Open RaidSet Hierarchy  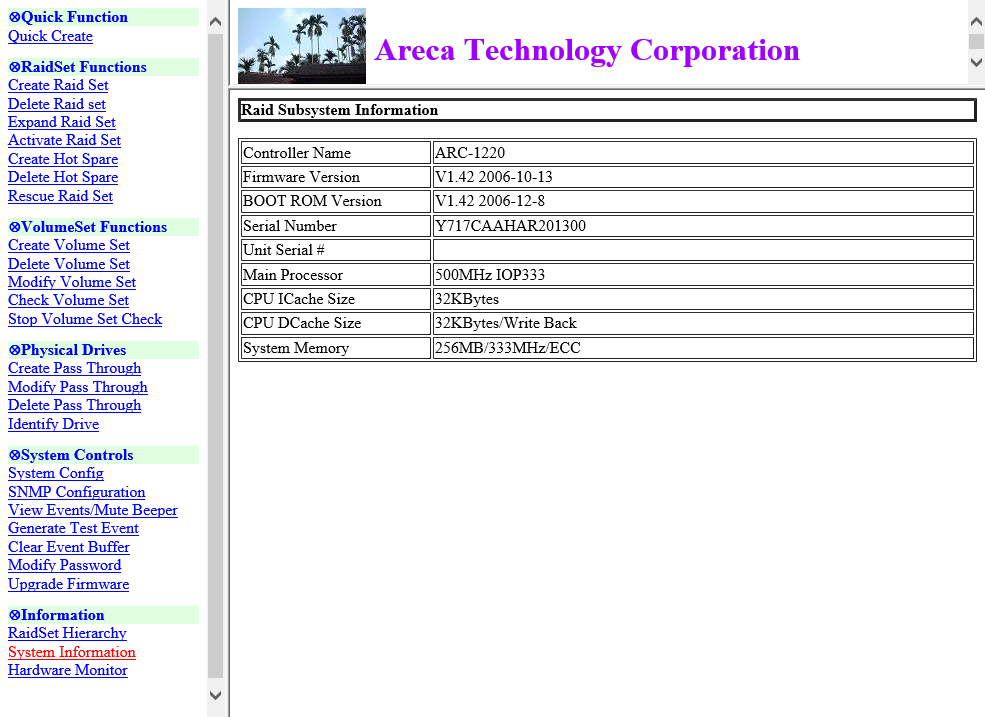[x=67, y=633]
